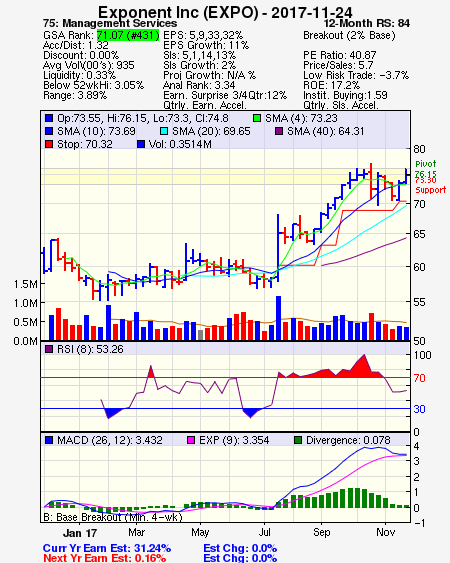Image resolution: width=450 pixels, height=563 pixels.
Task: Click the red Support label beside chart
Action: (x=431, y=190)
